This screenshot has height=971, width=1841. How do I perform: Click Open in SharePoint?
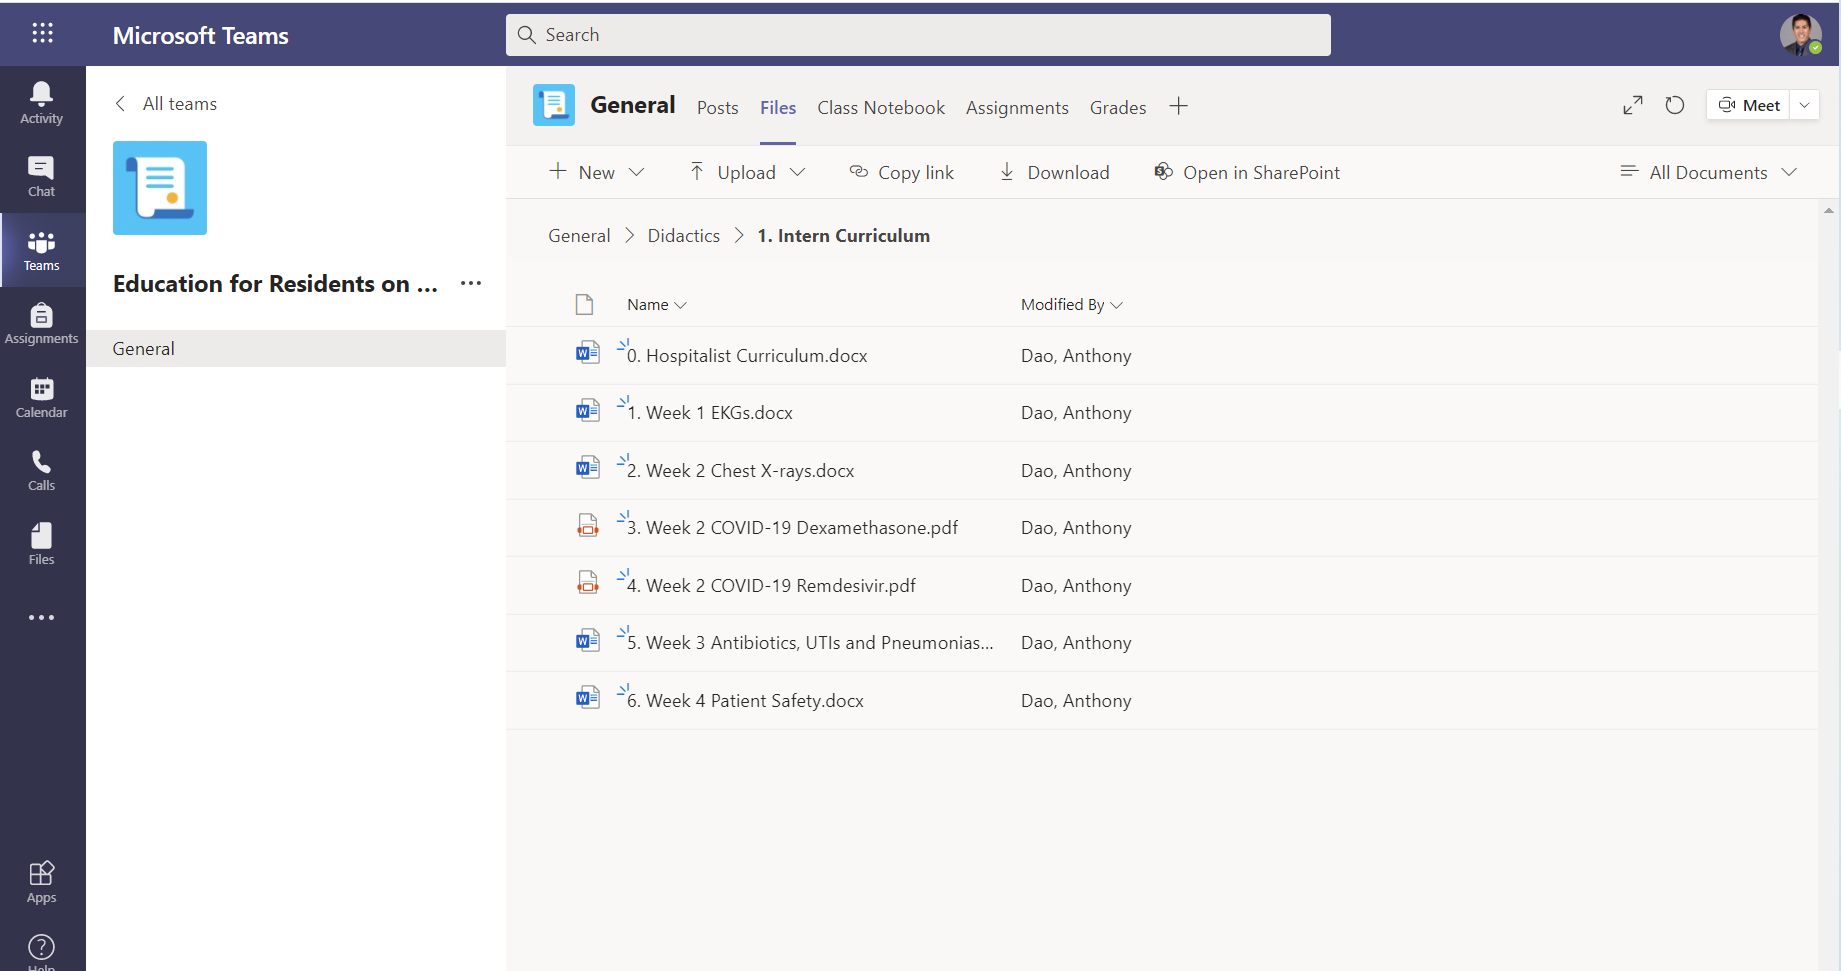click(1246, 172)
